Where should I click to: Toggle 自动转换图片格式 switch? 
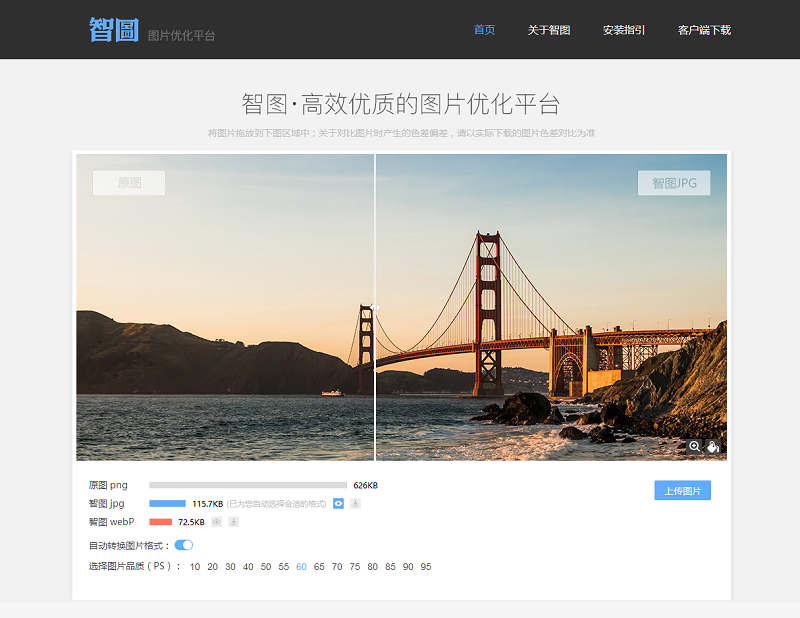click(183, 545)
